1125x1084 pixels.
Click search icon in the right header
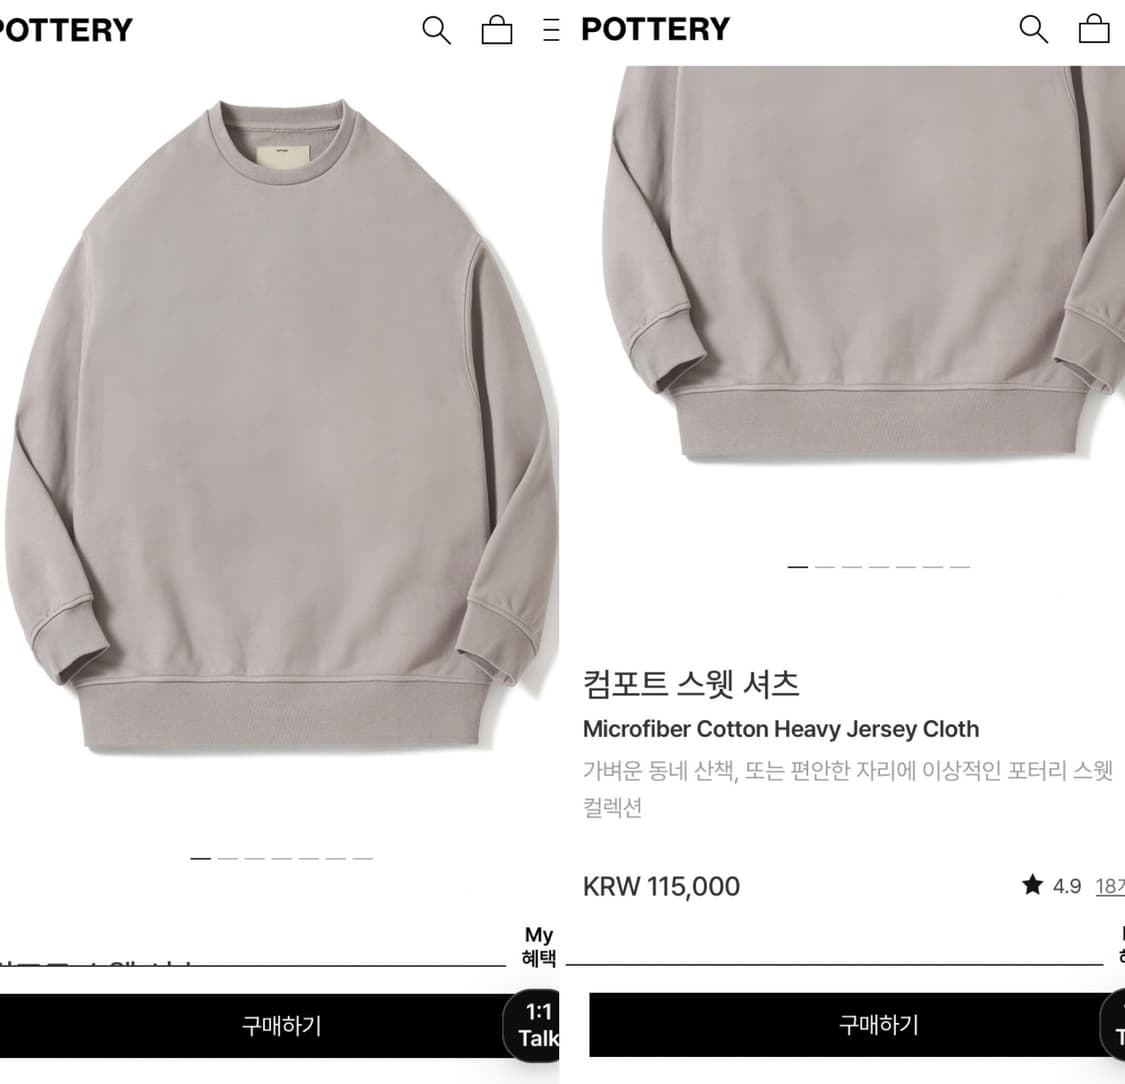[x=1033, y=29]
